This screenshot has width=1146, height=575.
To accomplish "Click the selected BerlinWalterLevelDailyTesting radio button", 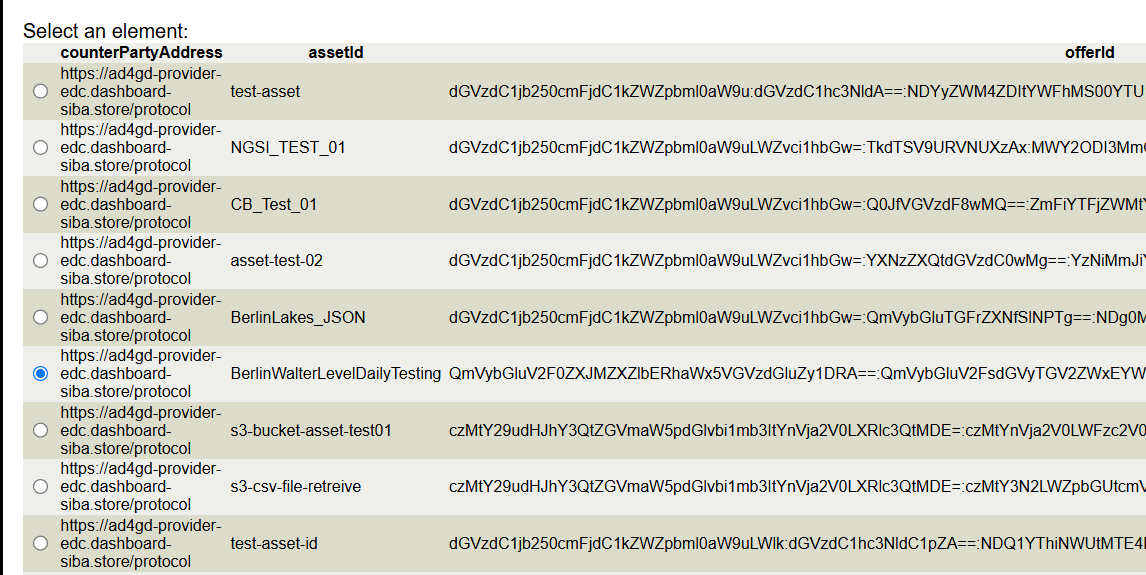I will (x=40, y=374).
